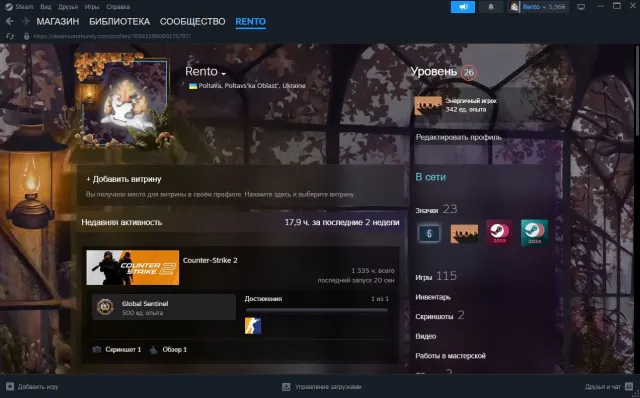Open the Counter-Strike 2 title link
Screen dimensions: 640x398
click(210, 260)
